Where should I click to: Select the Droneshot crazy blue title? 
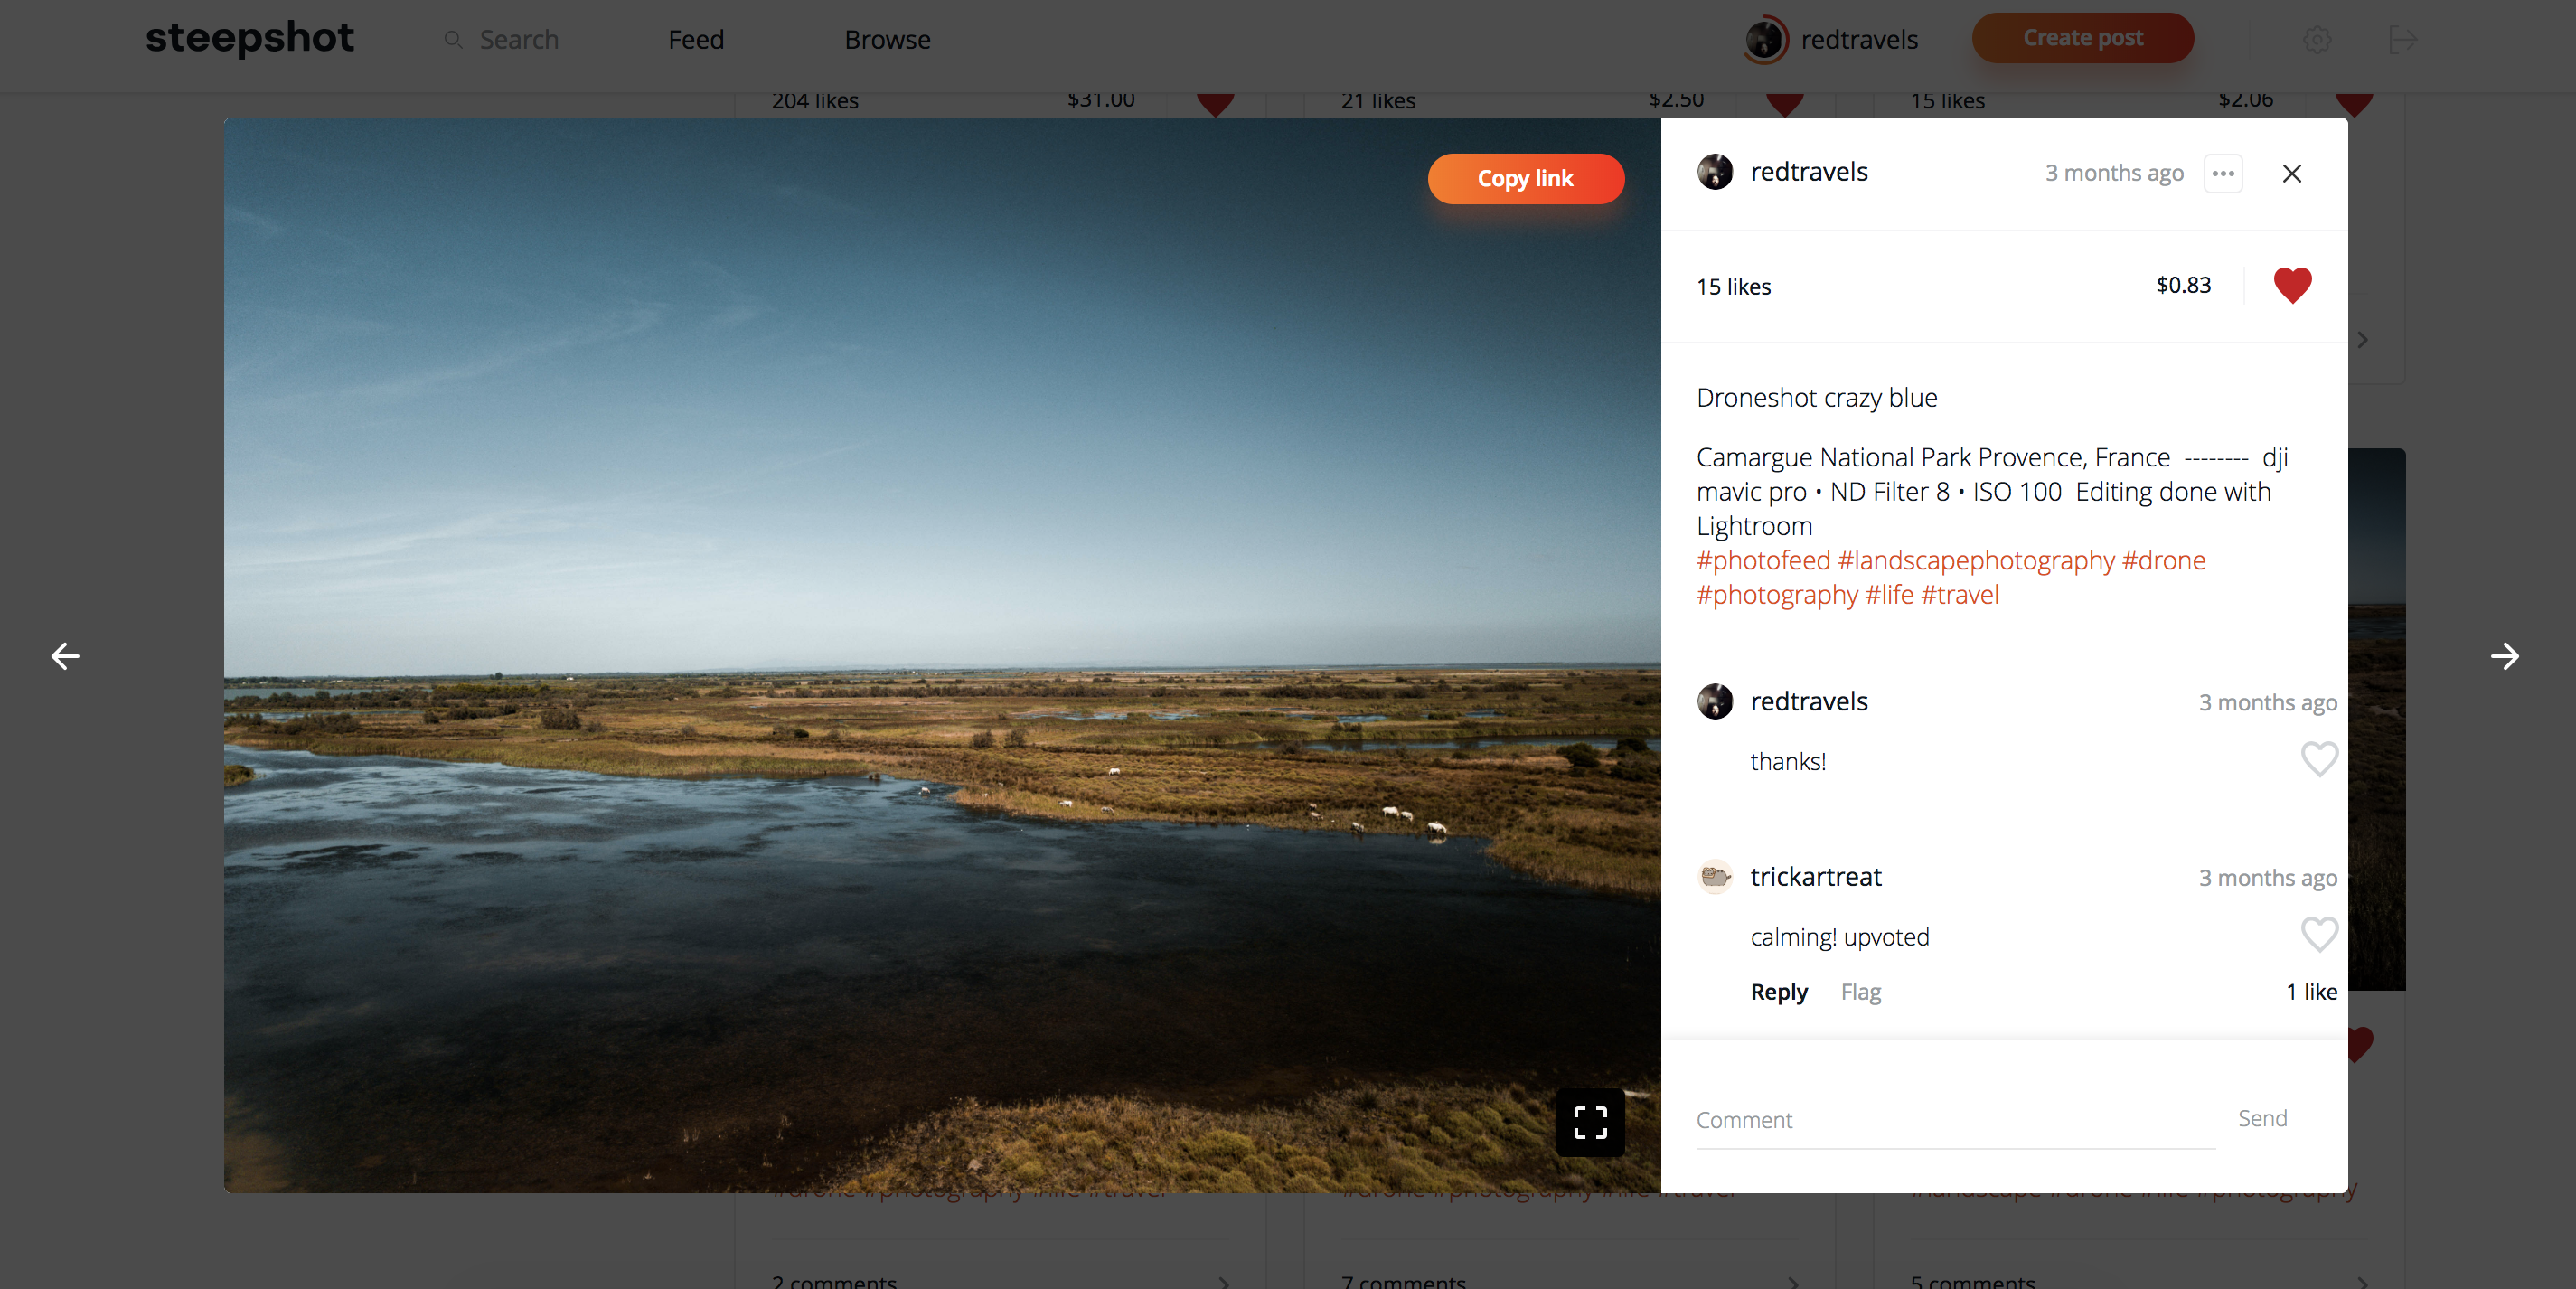coord(1816,398)
